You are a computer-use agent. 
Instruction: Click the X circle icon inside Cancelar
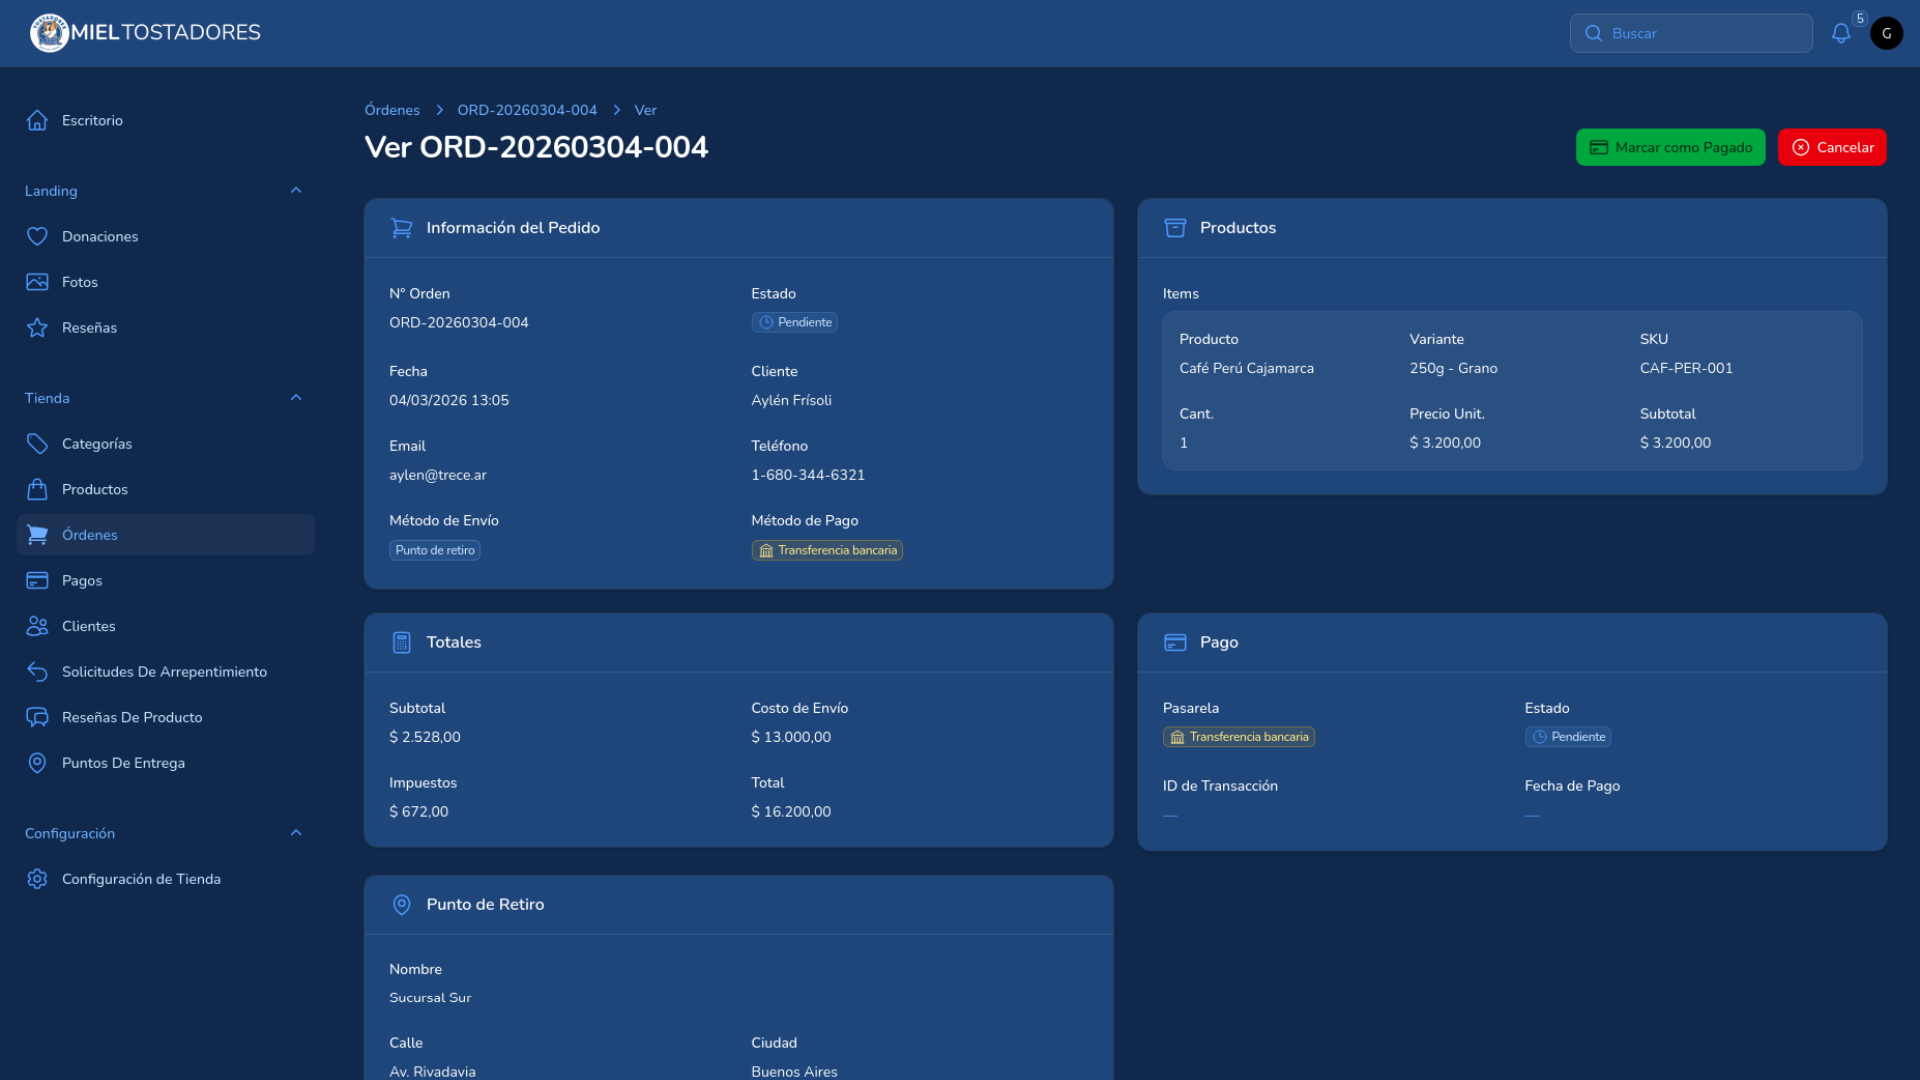coord(1801,147)
